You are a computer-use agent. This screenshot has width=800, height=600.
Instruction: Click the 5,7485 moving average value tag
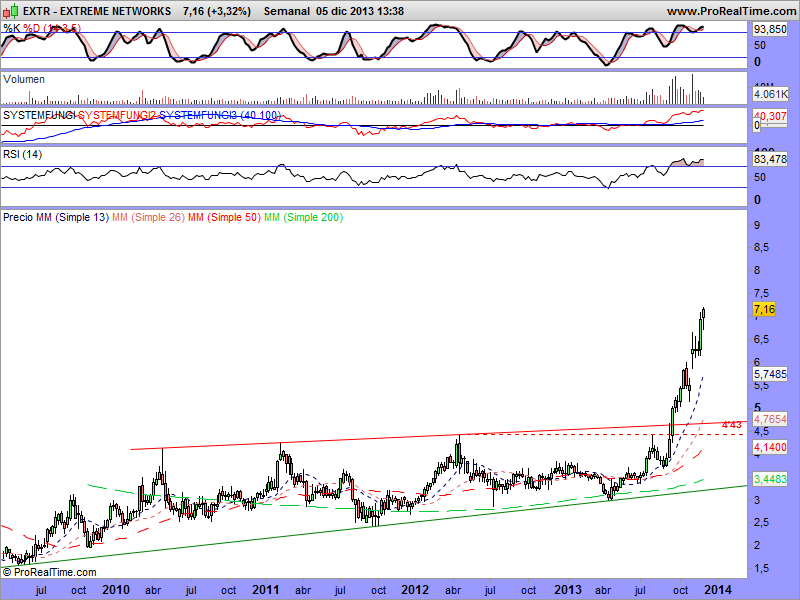pyautogui.click(x=770, y=374)
